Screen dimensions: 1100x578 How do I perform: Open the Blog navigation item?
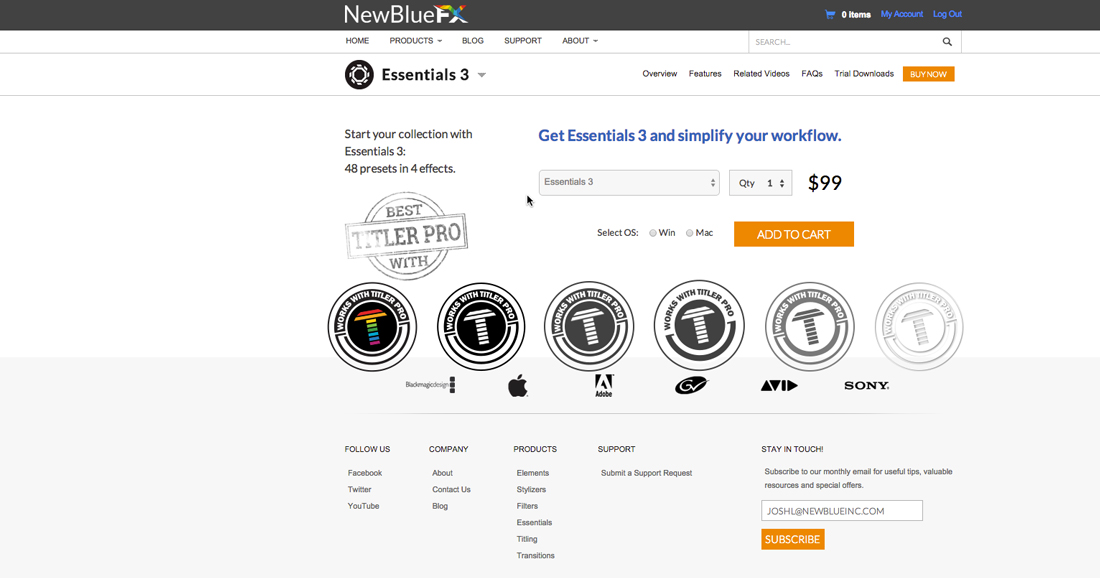tap(473, 41)
